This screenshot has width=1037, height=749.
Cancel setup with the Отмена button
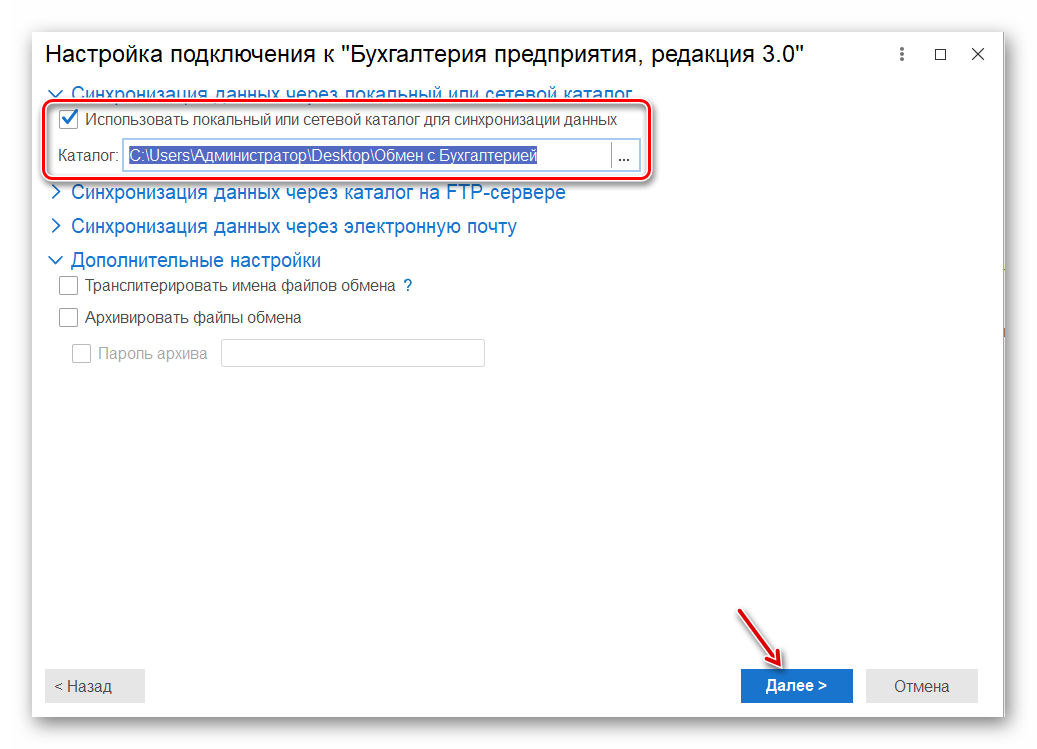[921, 686]
